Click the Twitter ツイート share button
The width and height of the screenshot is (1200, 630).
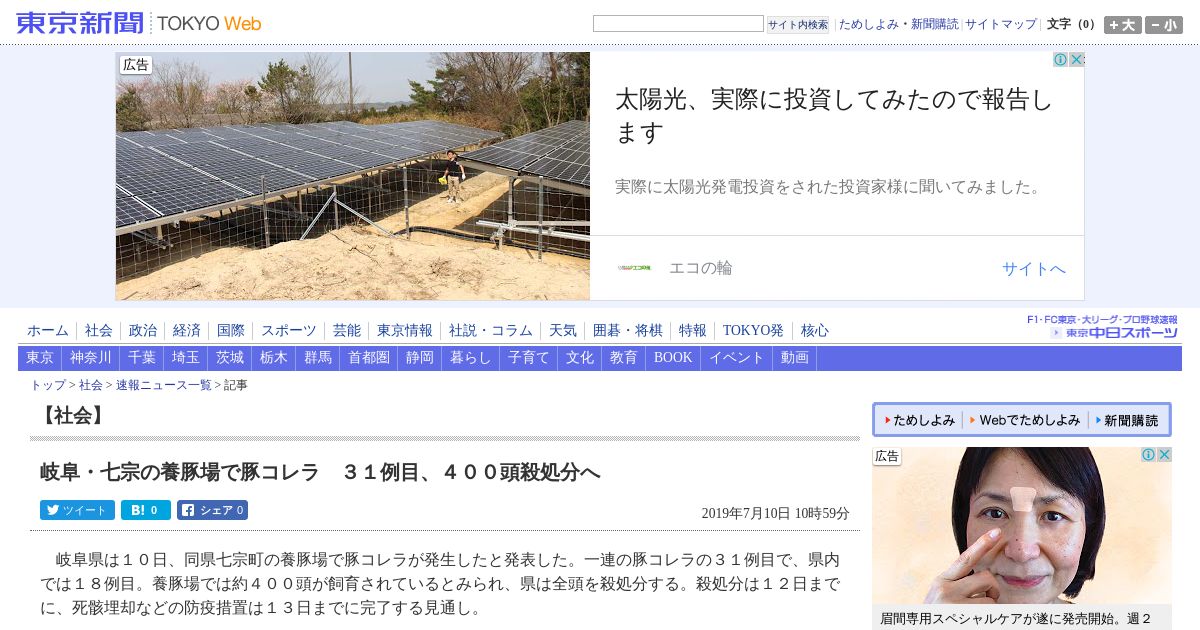[x=77, y=510]
